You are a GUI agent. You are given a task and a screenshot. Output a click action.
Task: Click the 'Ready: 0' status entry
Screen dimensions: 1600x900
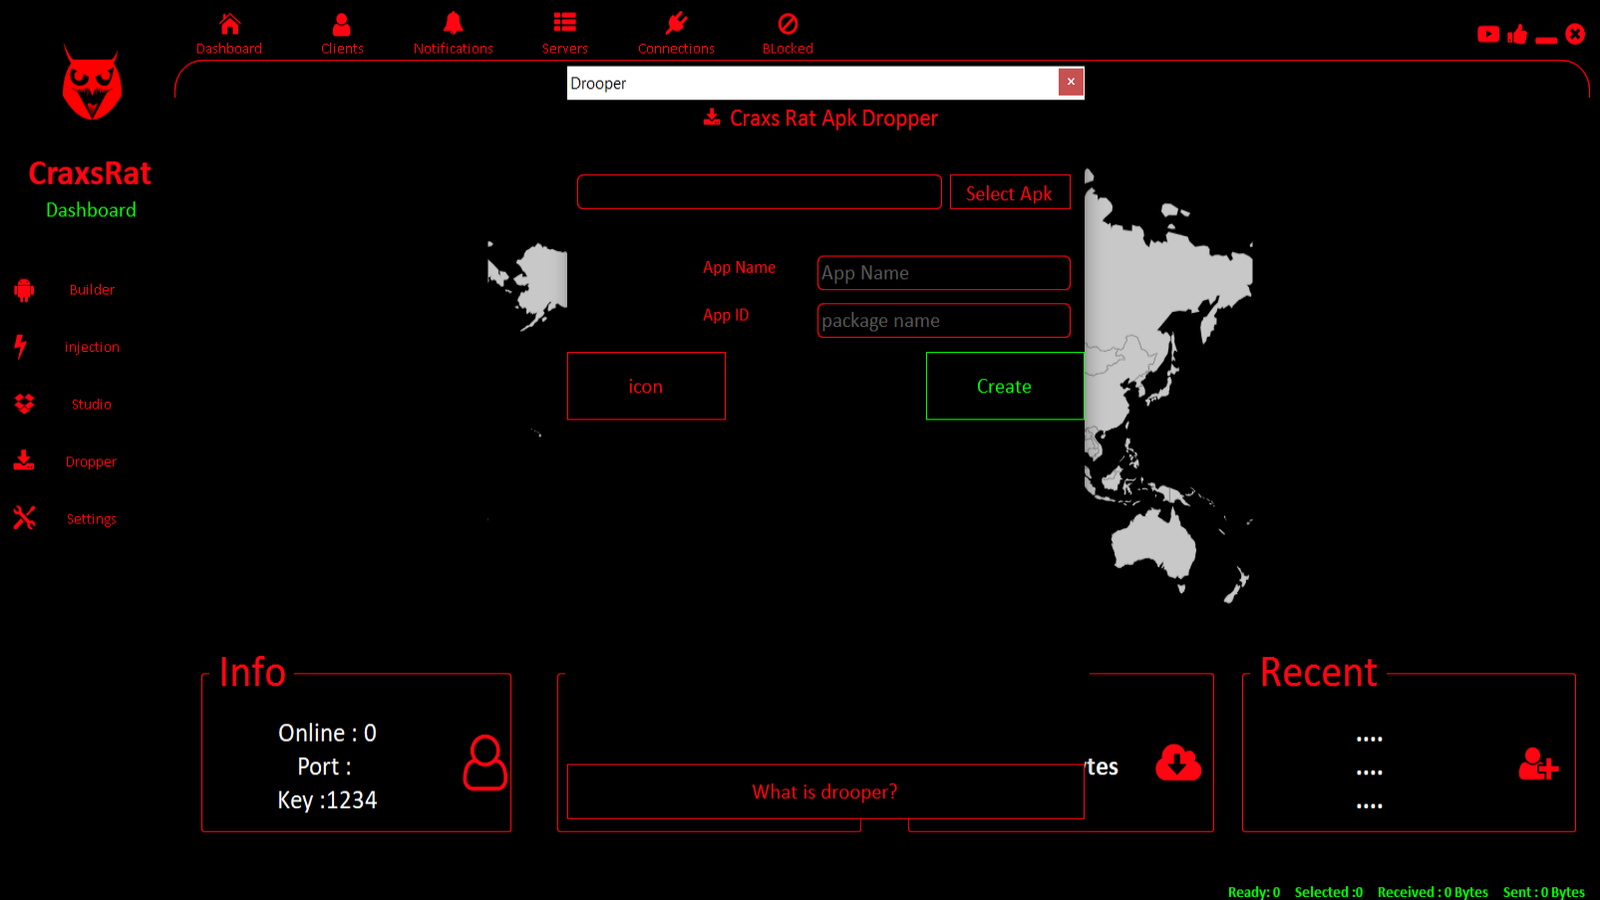tap(1254, 892)
